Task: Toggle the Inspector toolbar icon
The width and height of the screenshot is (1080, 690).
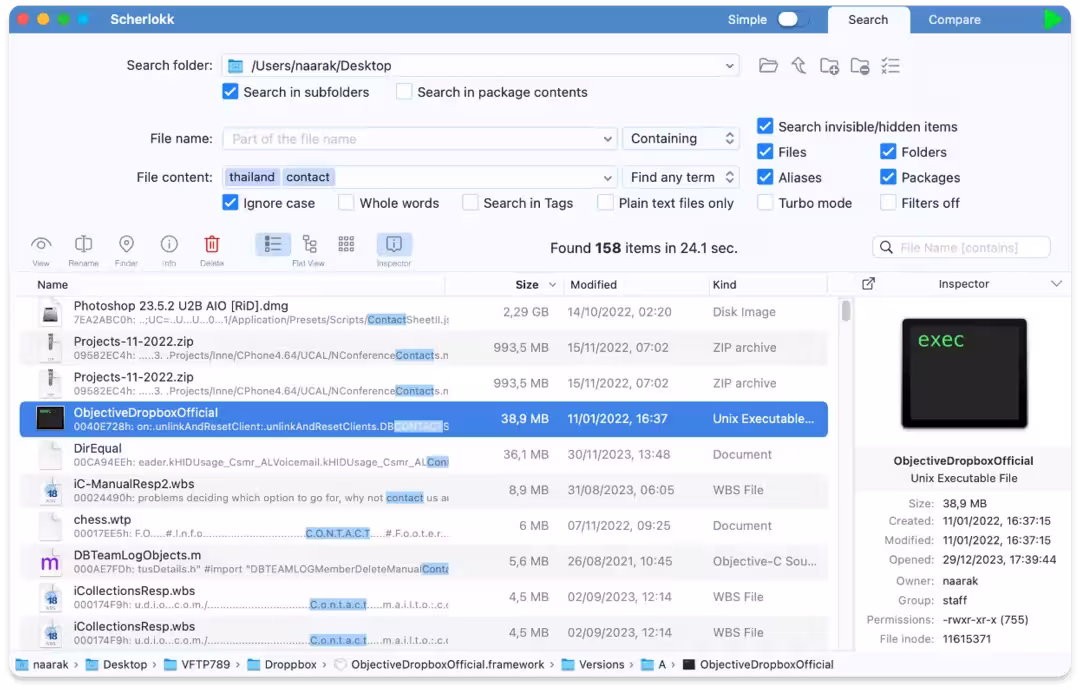Action: coord(394,244)
